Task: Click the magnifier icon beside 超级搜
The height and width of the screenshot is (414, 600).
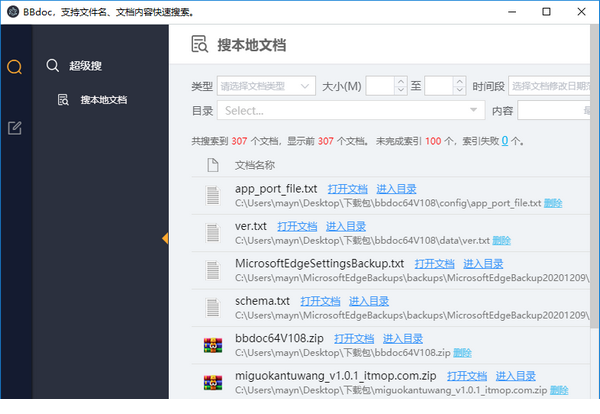Action: click(52, 65)
